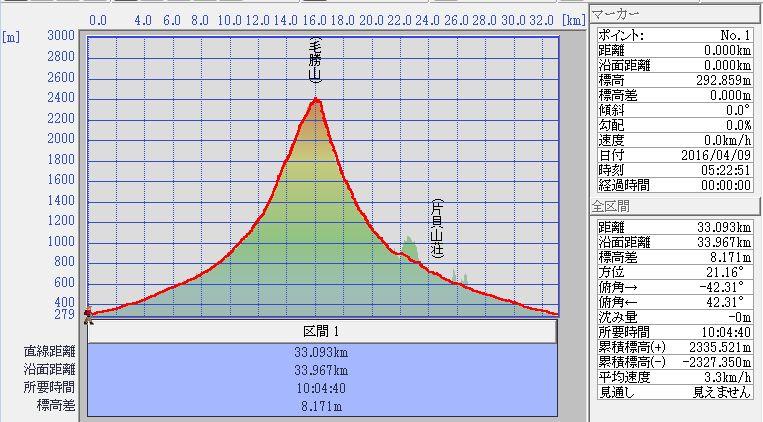Select the 平均速度 3.3km/h row
Screen dimensions: 763x422
pos(673,377)
